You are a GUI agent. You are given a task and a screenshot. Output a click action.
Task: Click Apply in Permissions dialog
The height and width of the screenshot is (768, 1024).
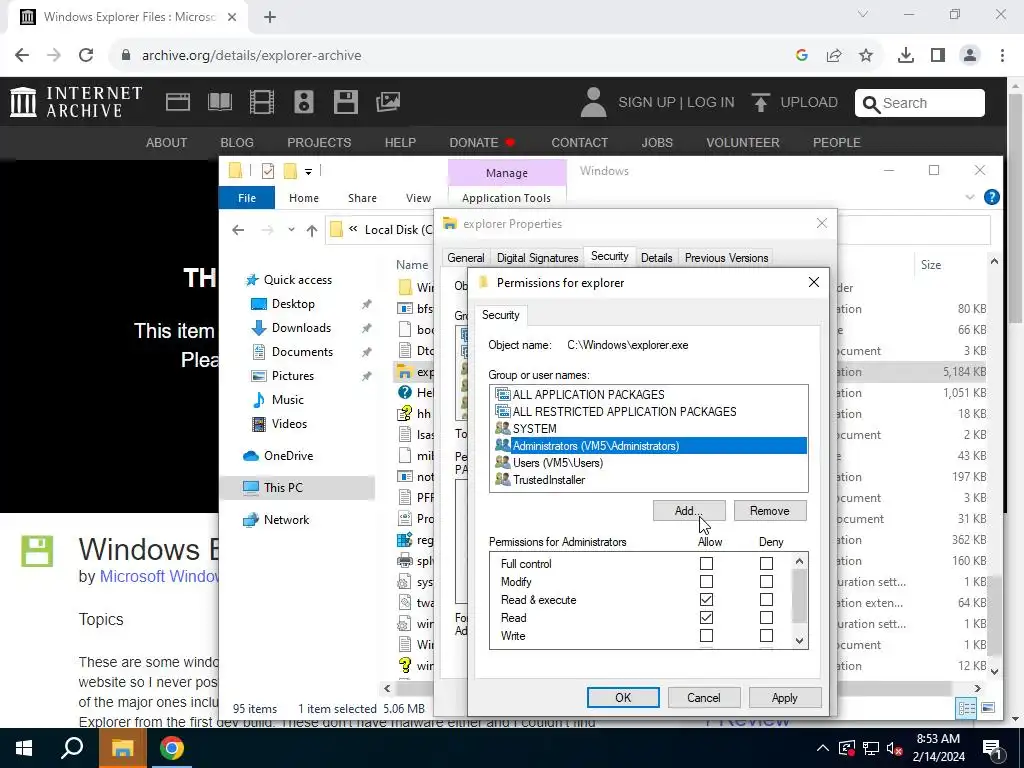click(x=785, y=697)
